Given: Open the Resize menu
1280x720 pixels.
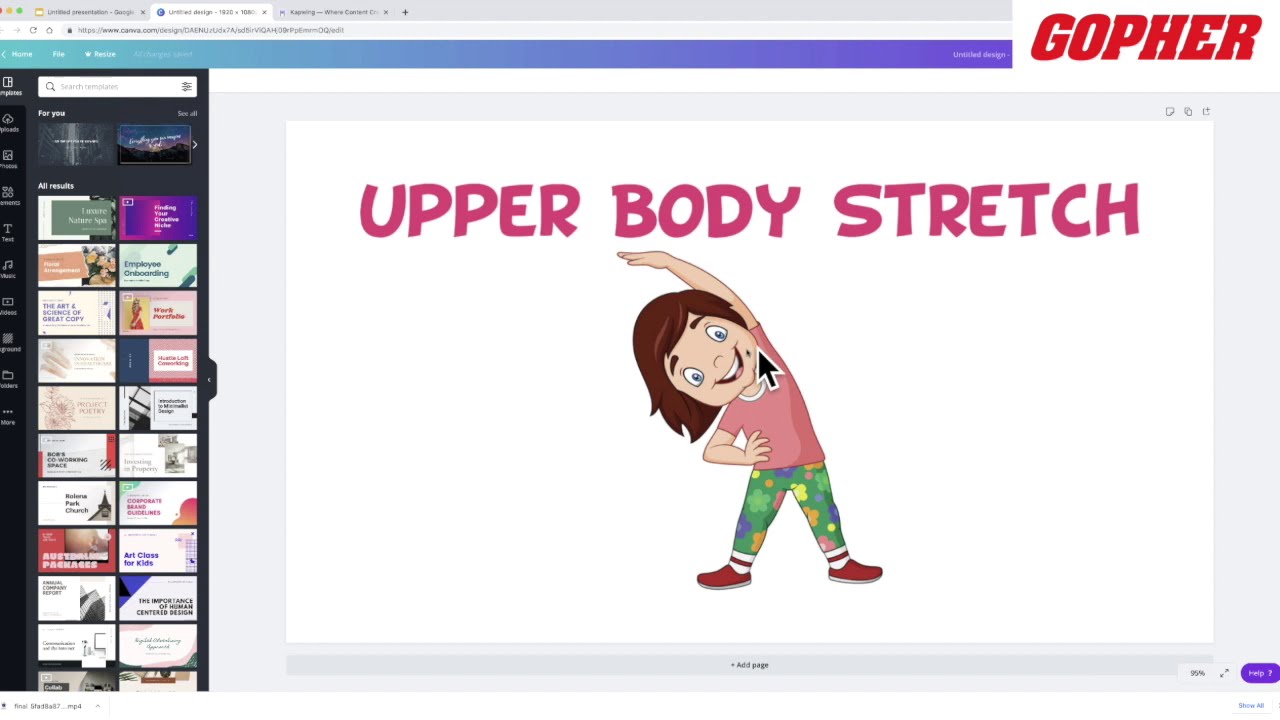Looking at the screenshot, I should pos(100,54).
